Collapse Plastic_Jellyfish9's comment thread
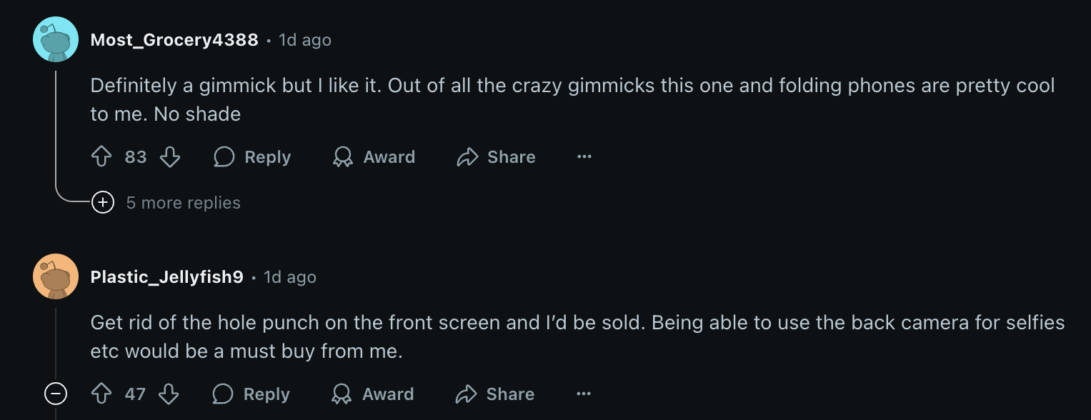The height and width of the screenshot is (420, 1091). coord(56,394)
